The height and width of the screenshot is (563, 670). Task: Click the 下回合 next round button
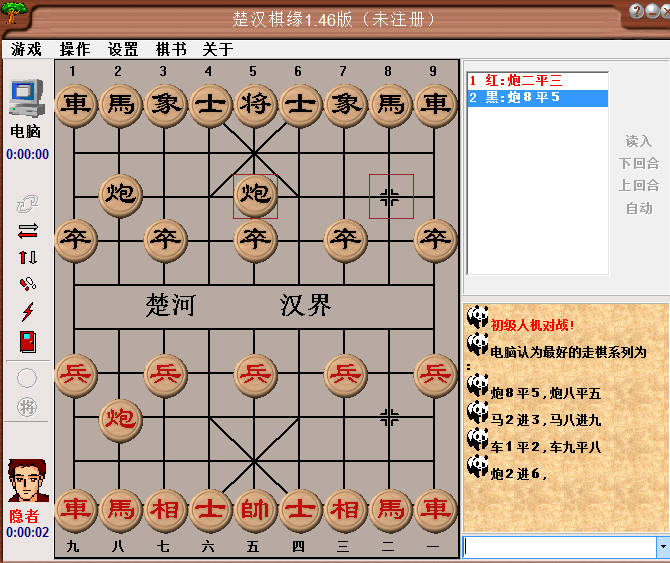click(639, 163)
